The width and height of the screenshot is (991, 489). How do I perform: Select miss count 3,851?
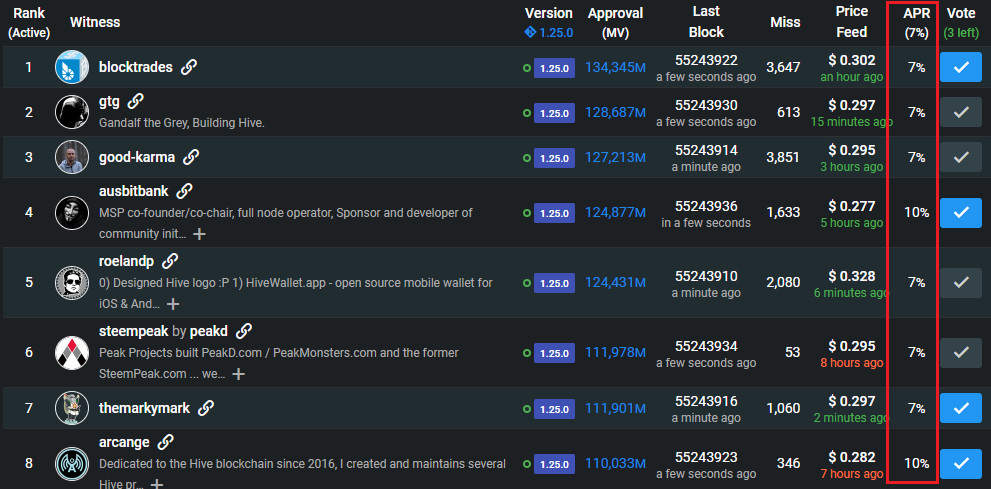pyautogui.click(x=783, y=157)
